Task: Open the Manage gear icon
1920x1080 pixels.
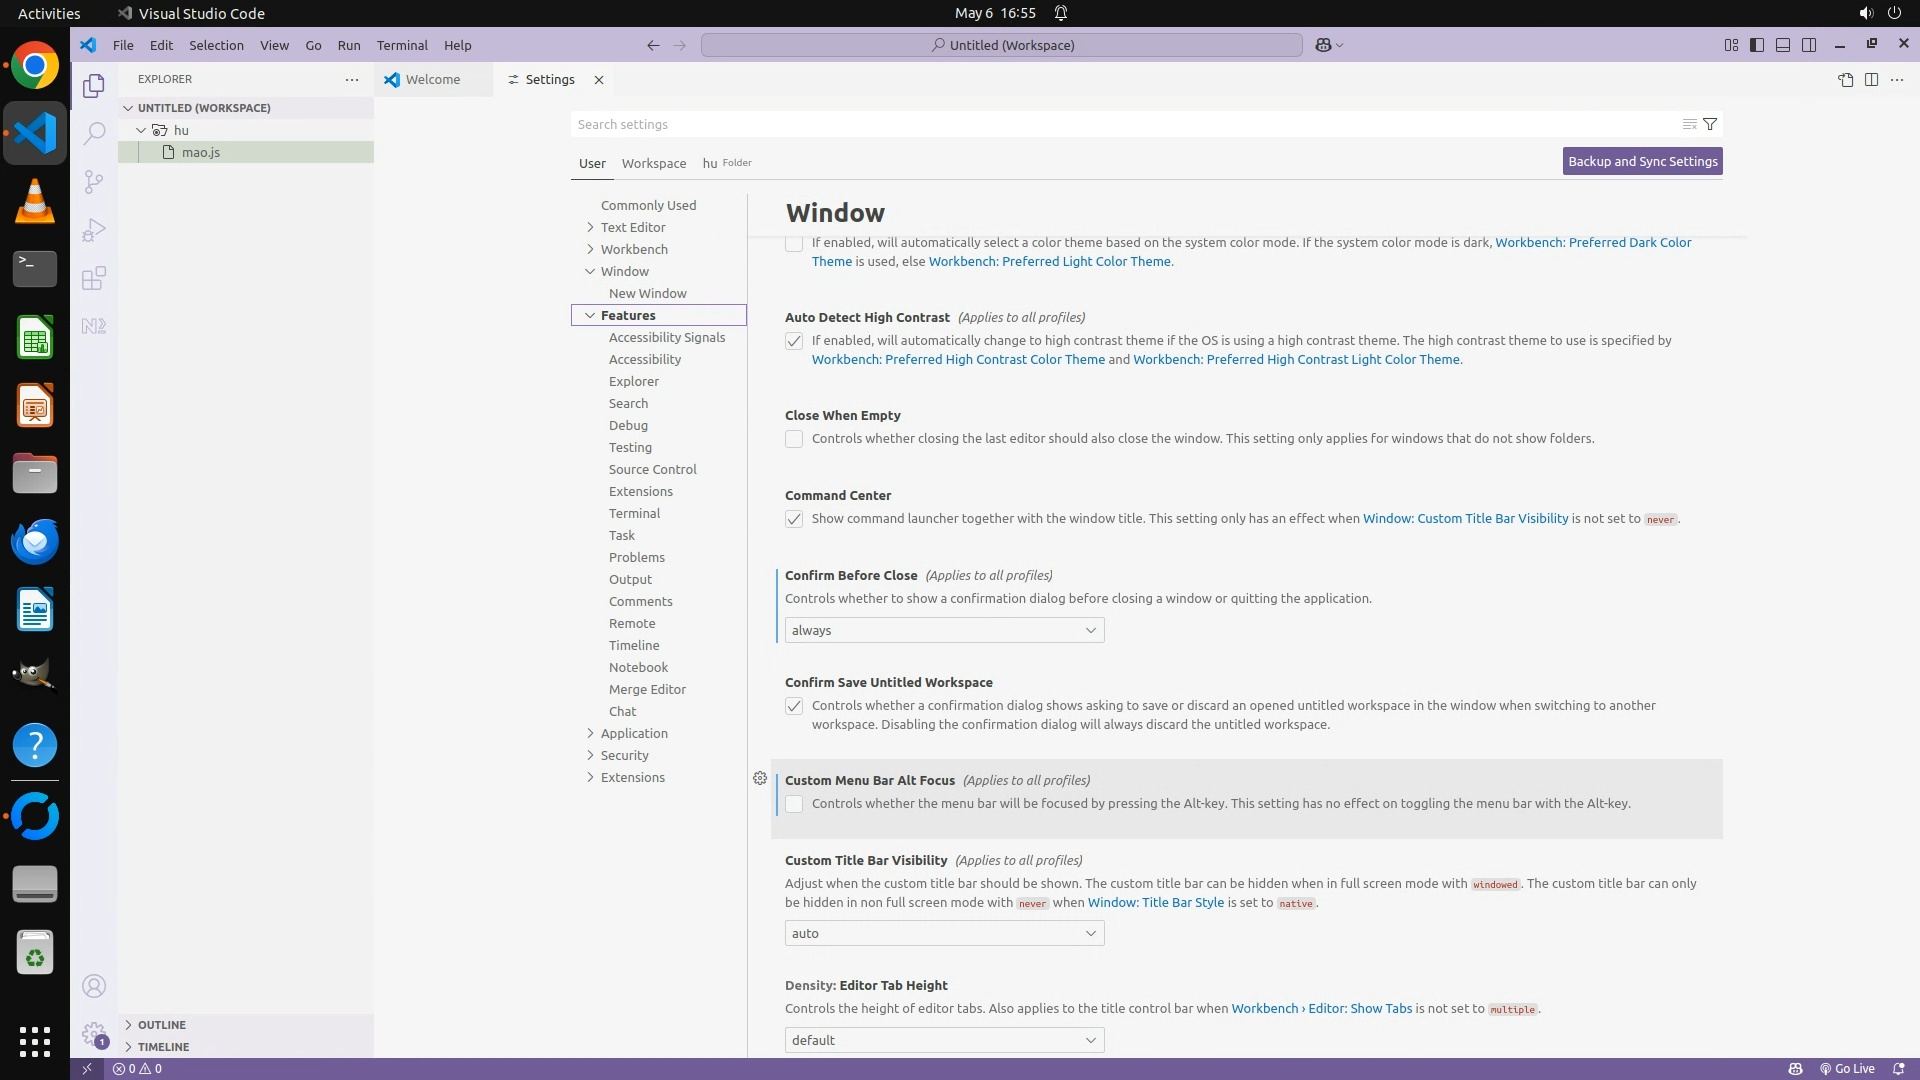Action: tap(94, 1033)
